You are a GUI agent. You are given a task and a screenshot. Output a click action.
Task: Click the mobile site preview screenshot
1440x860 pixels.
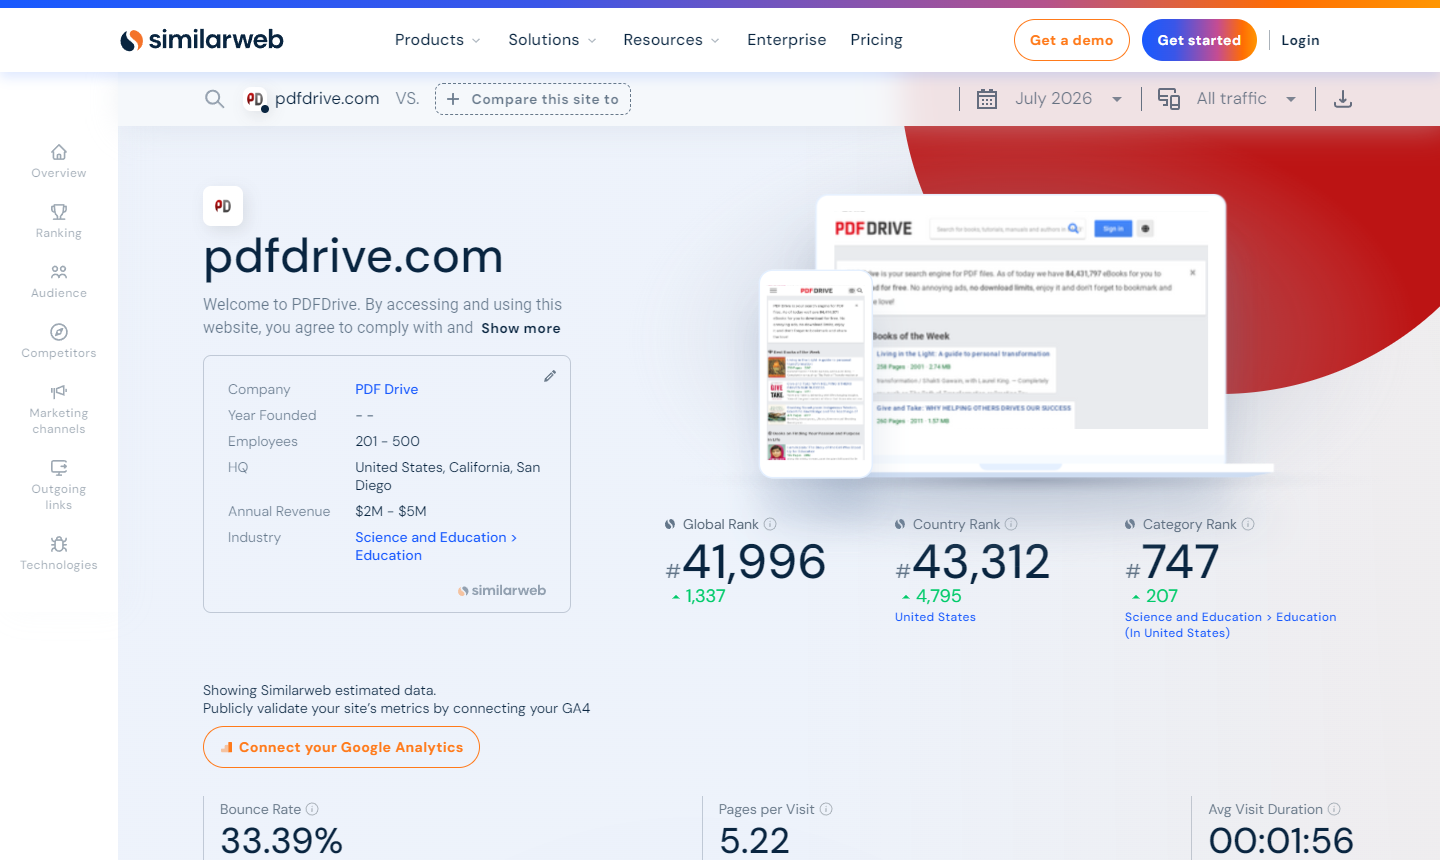point(816,374)
